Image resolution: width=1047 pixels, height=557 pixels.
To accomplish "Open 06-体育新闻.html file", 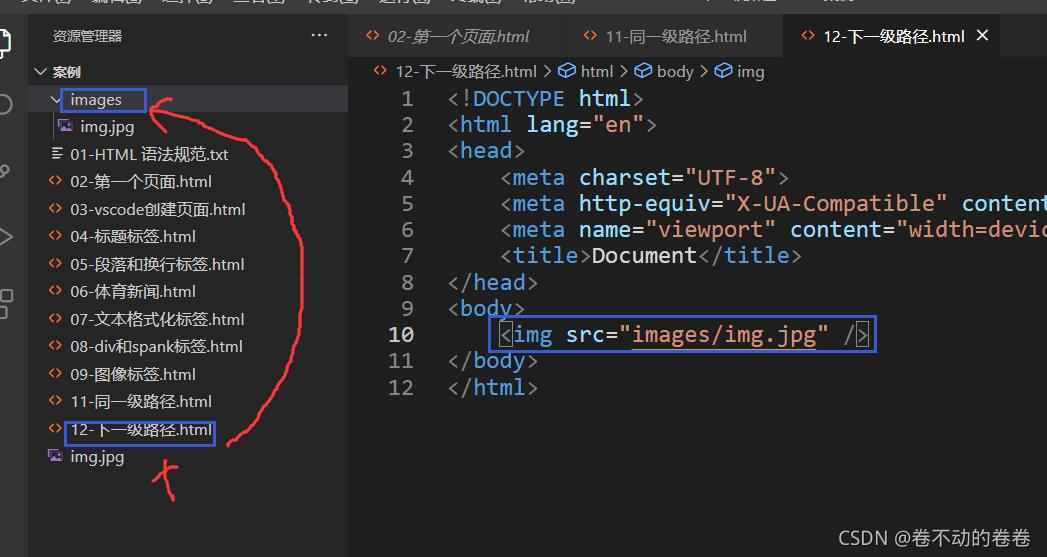I will pyautogui.click(x=133, y=292).
